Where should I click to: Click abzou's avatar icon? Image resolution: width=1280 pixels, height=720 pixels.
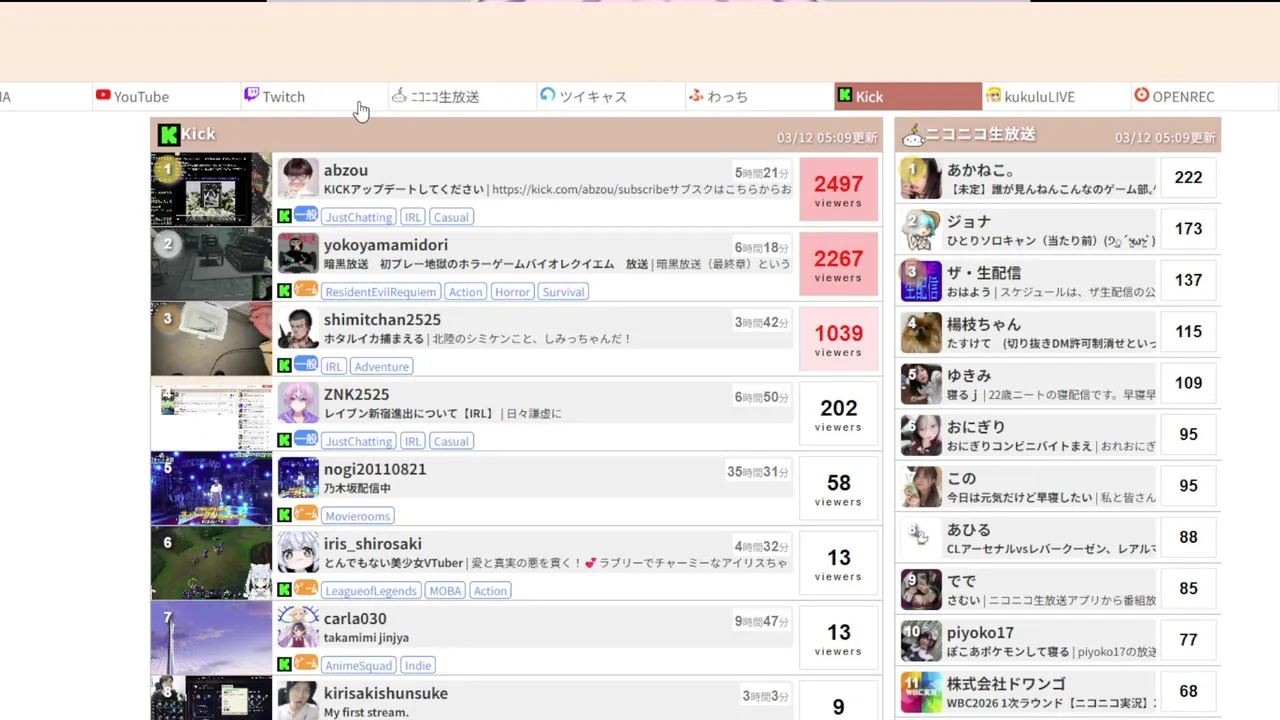coord(298,179)
